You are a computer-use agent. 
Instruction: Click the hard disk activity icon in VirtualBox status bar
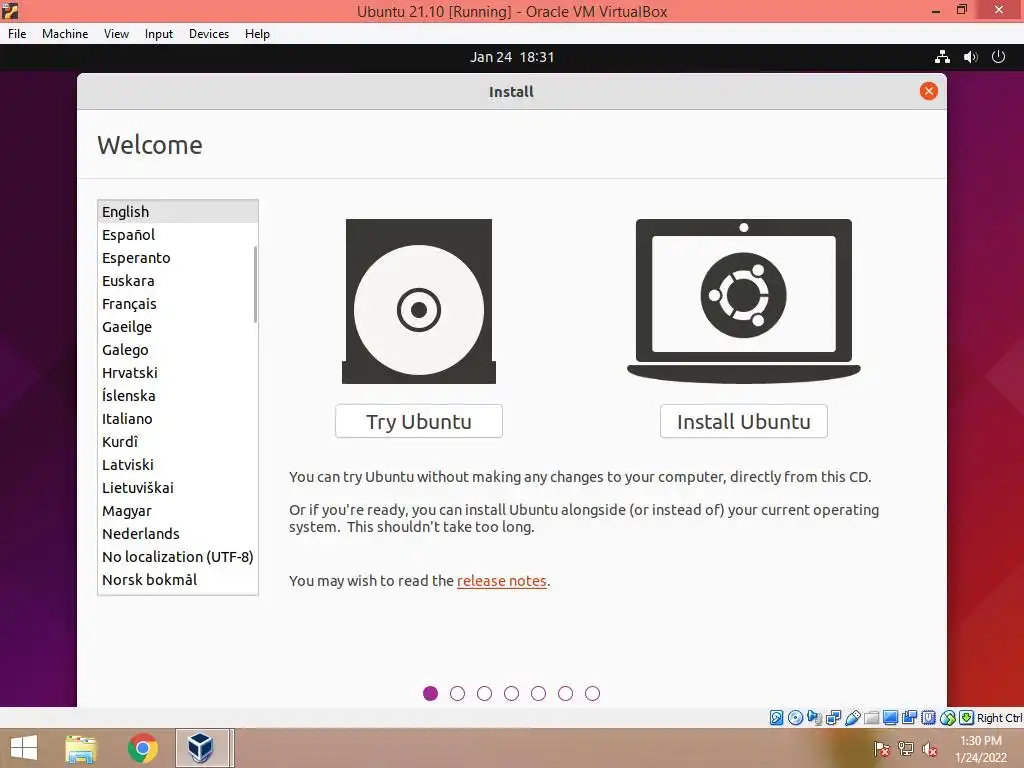(x=776, y=718)
